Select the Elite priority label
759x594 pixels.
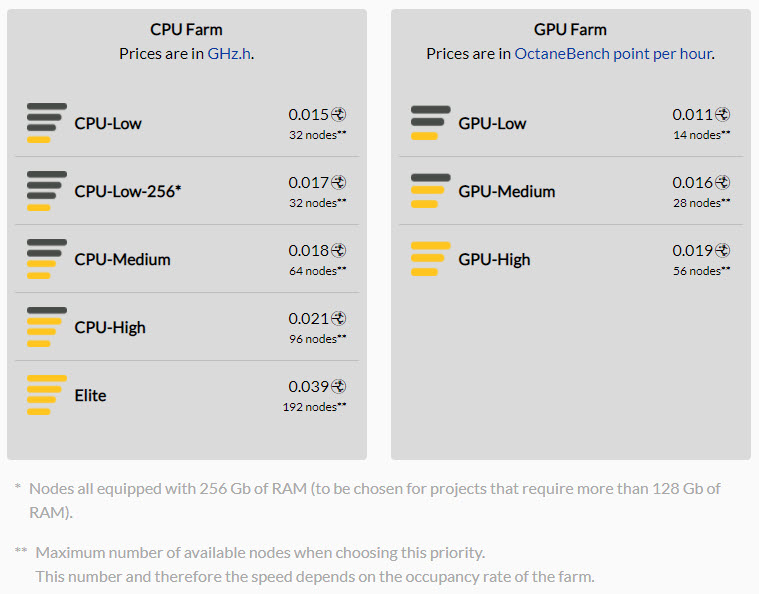(x=90, y=396)
